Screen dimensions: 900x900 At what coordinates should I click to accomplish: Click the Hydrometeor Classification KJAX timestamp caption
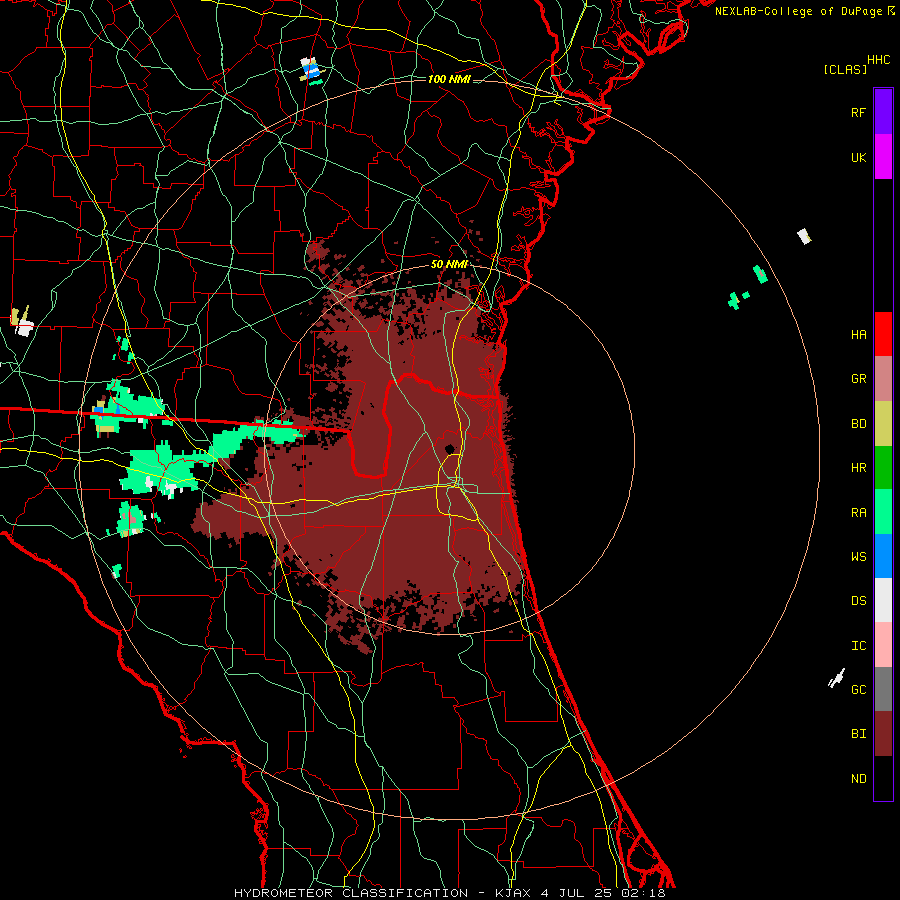[449, 893]
